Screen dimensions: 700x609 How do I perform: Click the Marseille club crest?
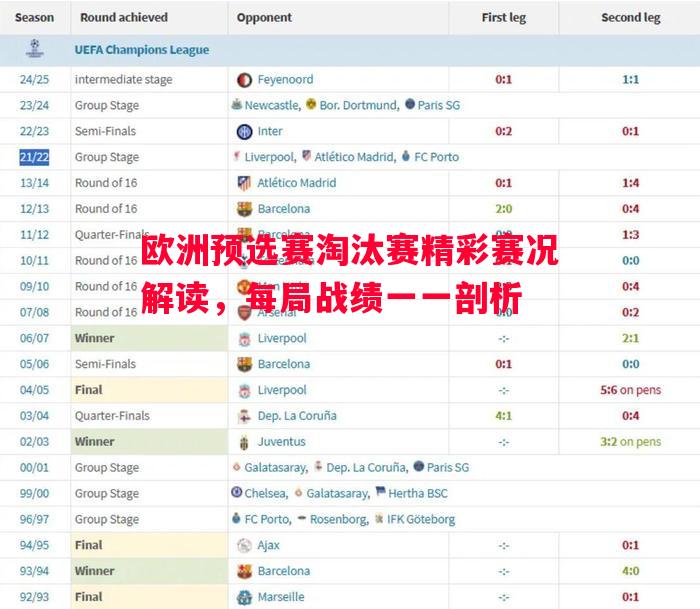point(244,598)
